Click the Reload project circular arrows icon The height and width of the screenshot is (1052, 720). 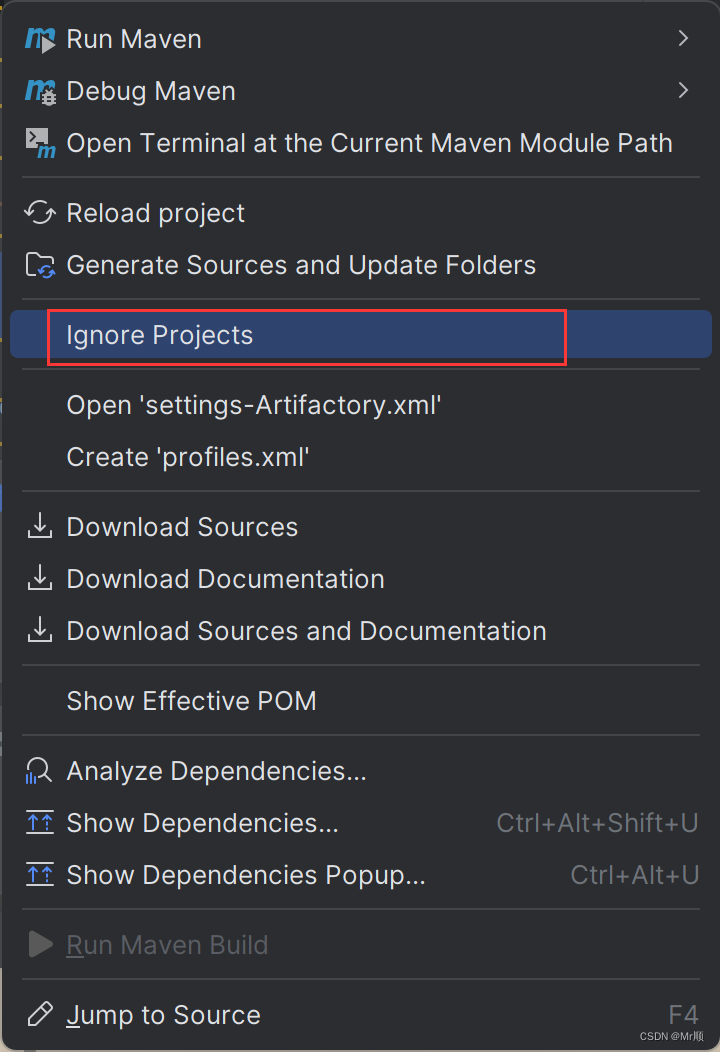tap(38, 212)
